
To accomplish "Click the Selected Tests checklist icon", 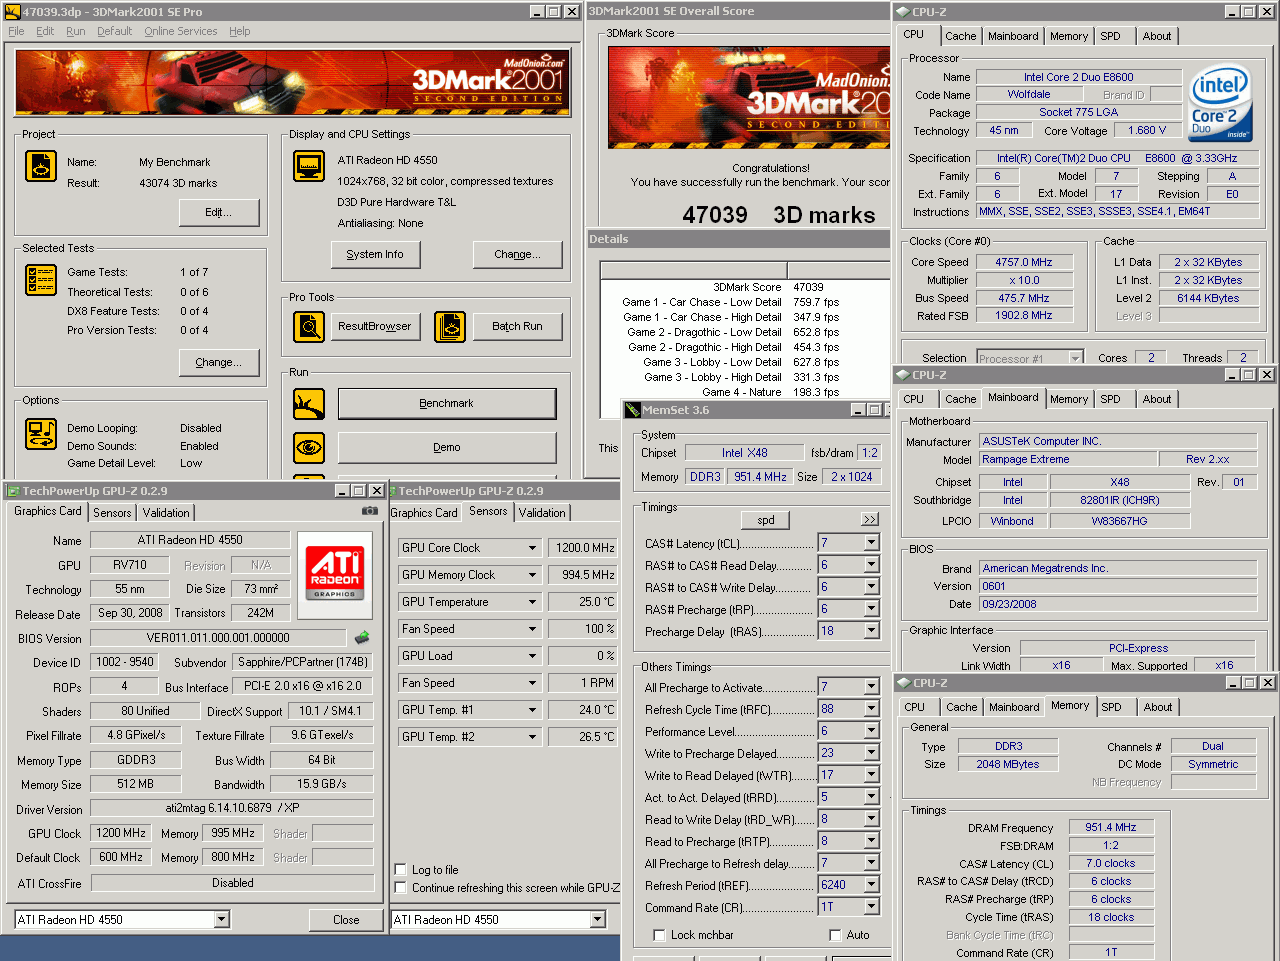I will pyautogui.click(x=41, y=280).
